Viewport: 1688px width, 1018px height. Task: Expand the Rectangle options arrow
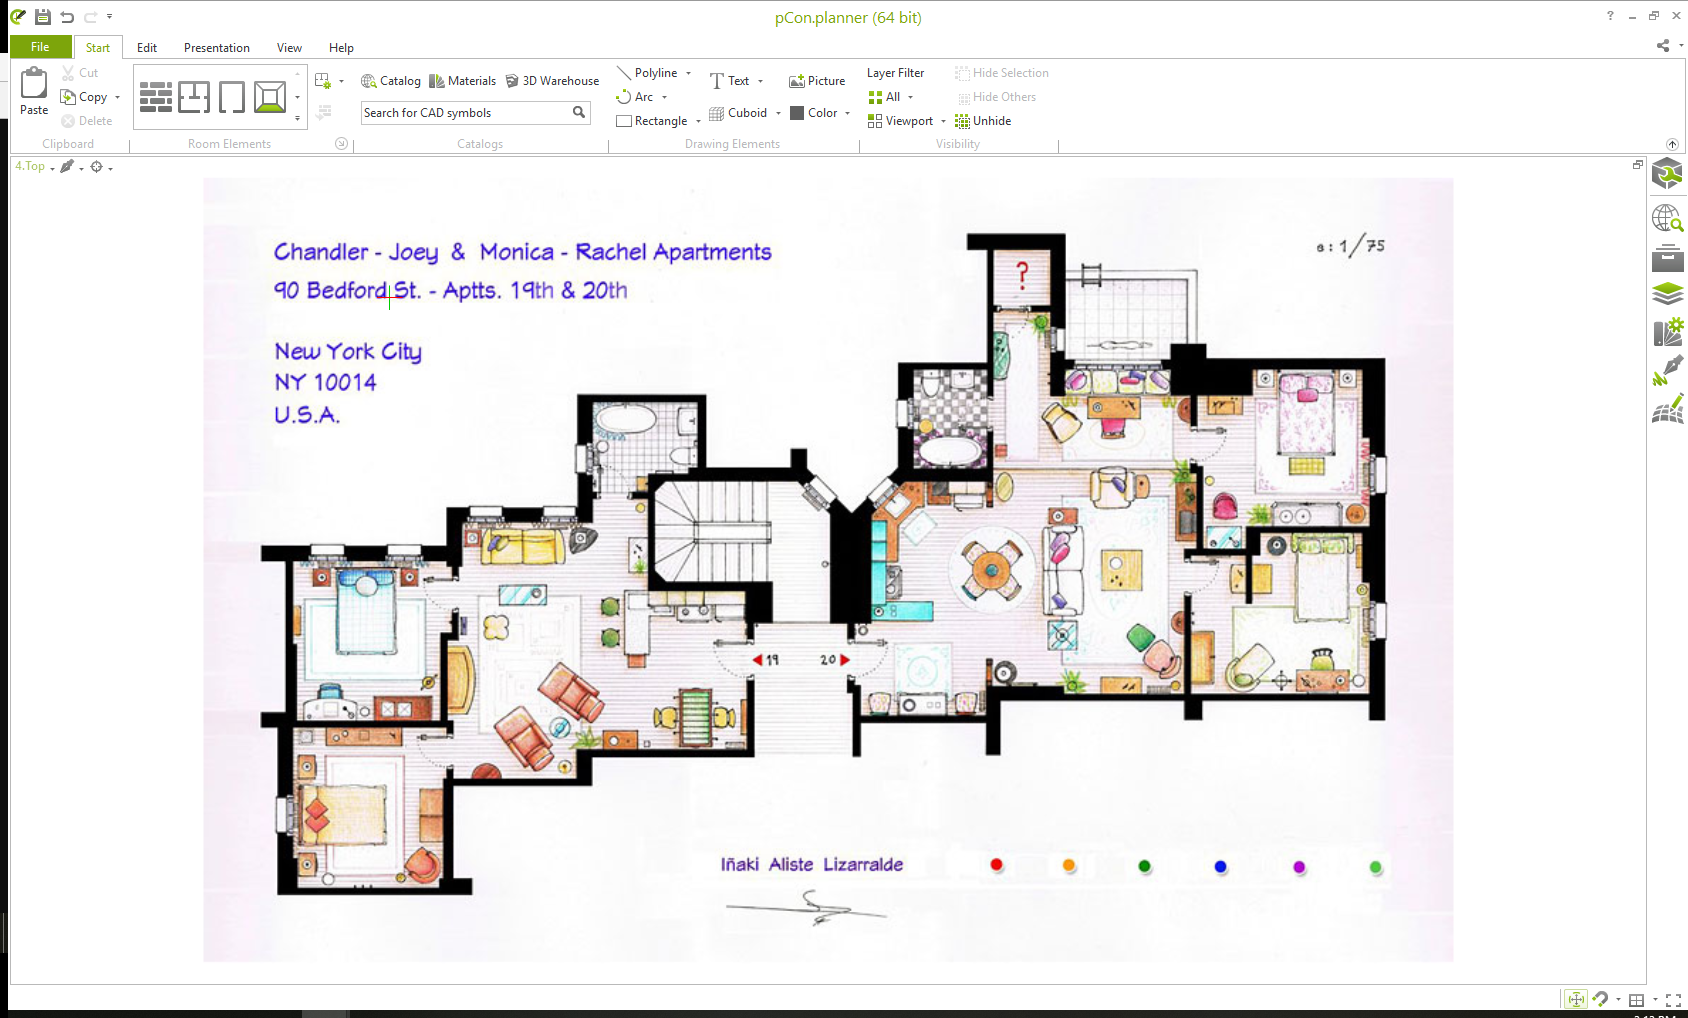698,121
